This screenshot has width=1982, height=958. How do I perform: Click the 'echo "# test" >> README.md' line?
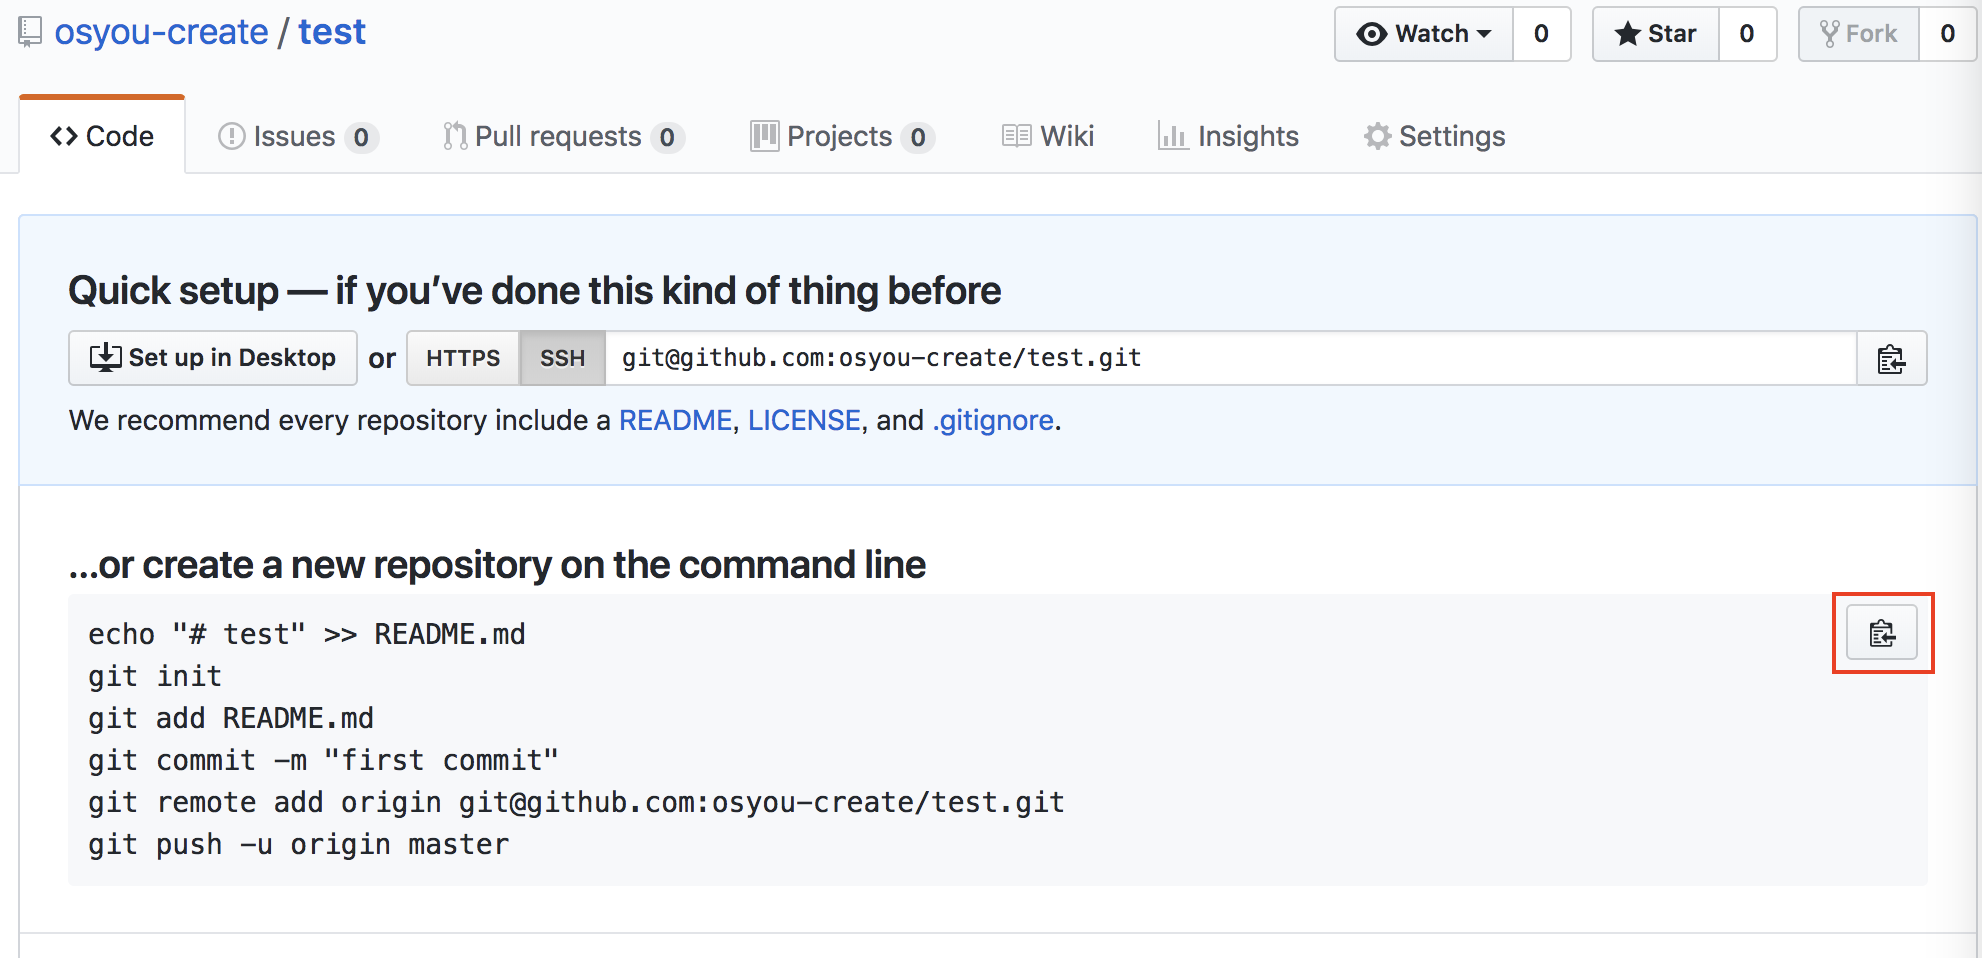pyautogui.click(x=307, y=634)
